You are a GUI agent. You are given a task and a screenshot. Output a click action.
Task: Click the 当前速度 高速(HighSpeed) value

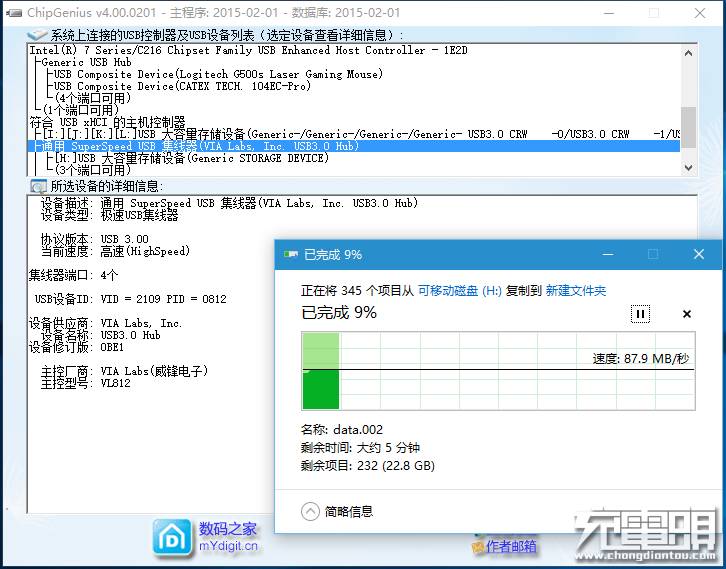pyautogui.click(x=145, y=251)
